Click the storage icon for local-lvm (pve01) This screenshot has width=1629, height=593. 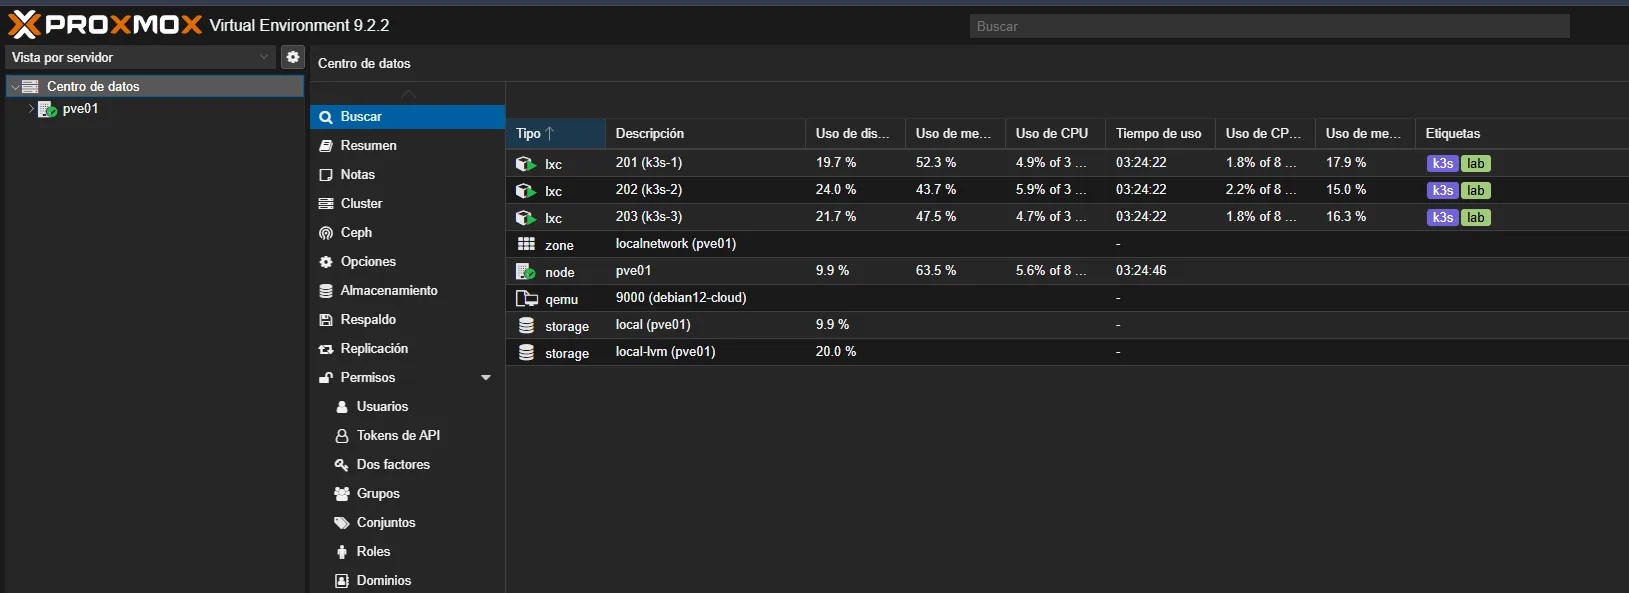click(x=526, y=352)
